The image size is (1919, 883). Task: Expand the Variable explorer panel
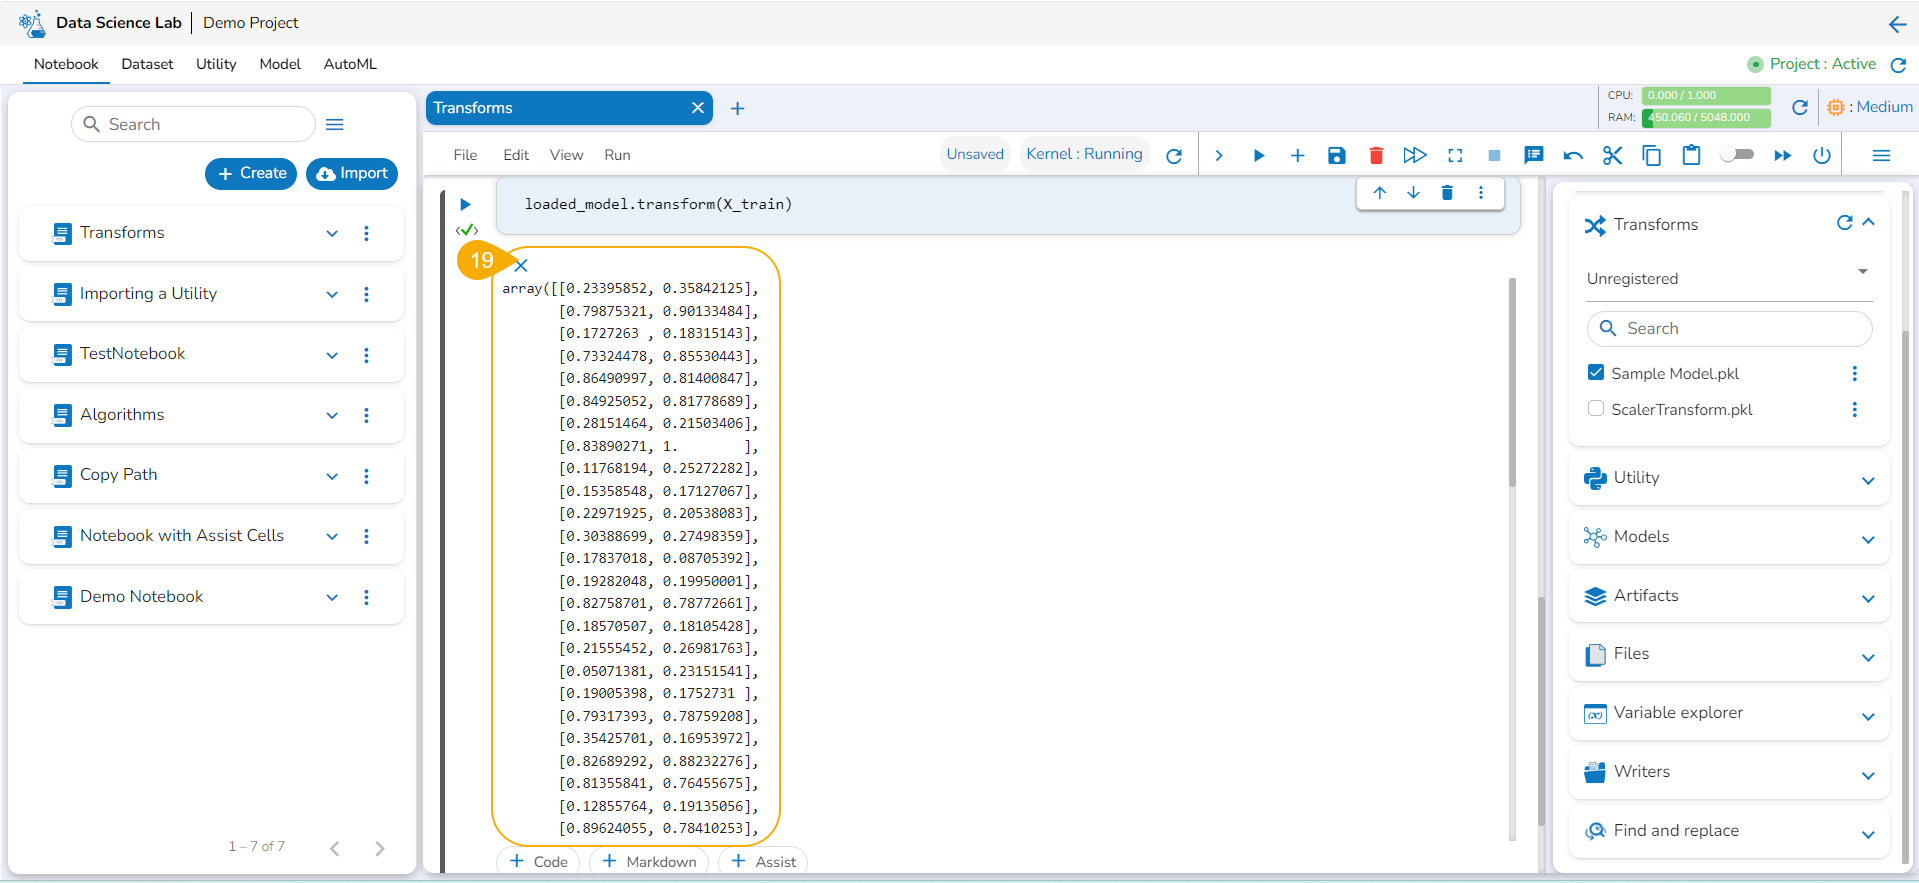click(x=1867, y=716)
